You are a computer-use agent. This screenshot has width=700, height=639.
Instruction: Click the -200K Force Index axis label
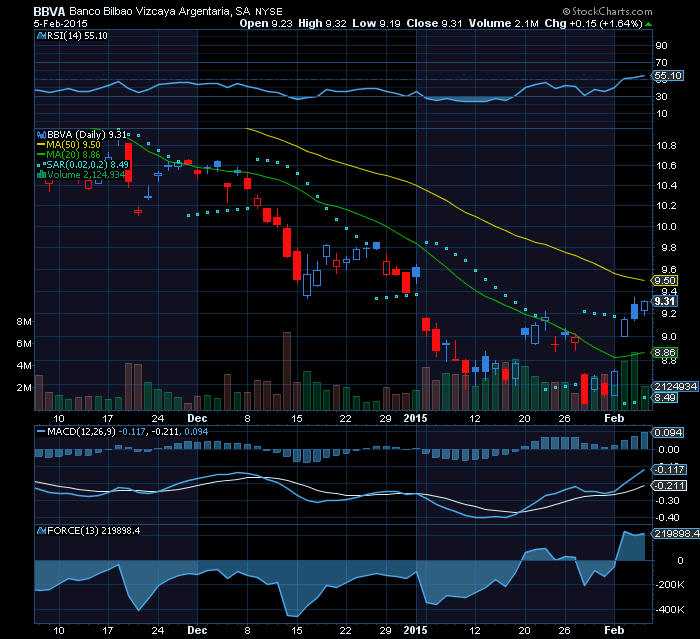(670, 585)
